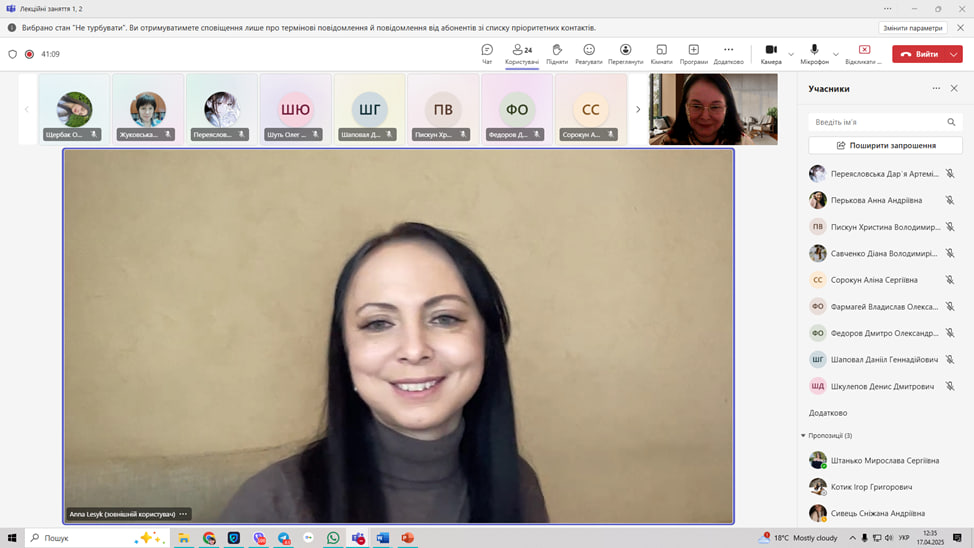Click mute icon for Савченко Діана

tap(950, 253)
